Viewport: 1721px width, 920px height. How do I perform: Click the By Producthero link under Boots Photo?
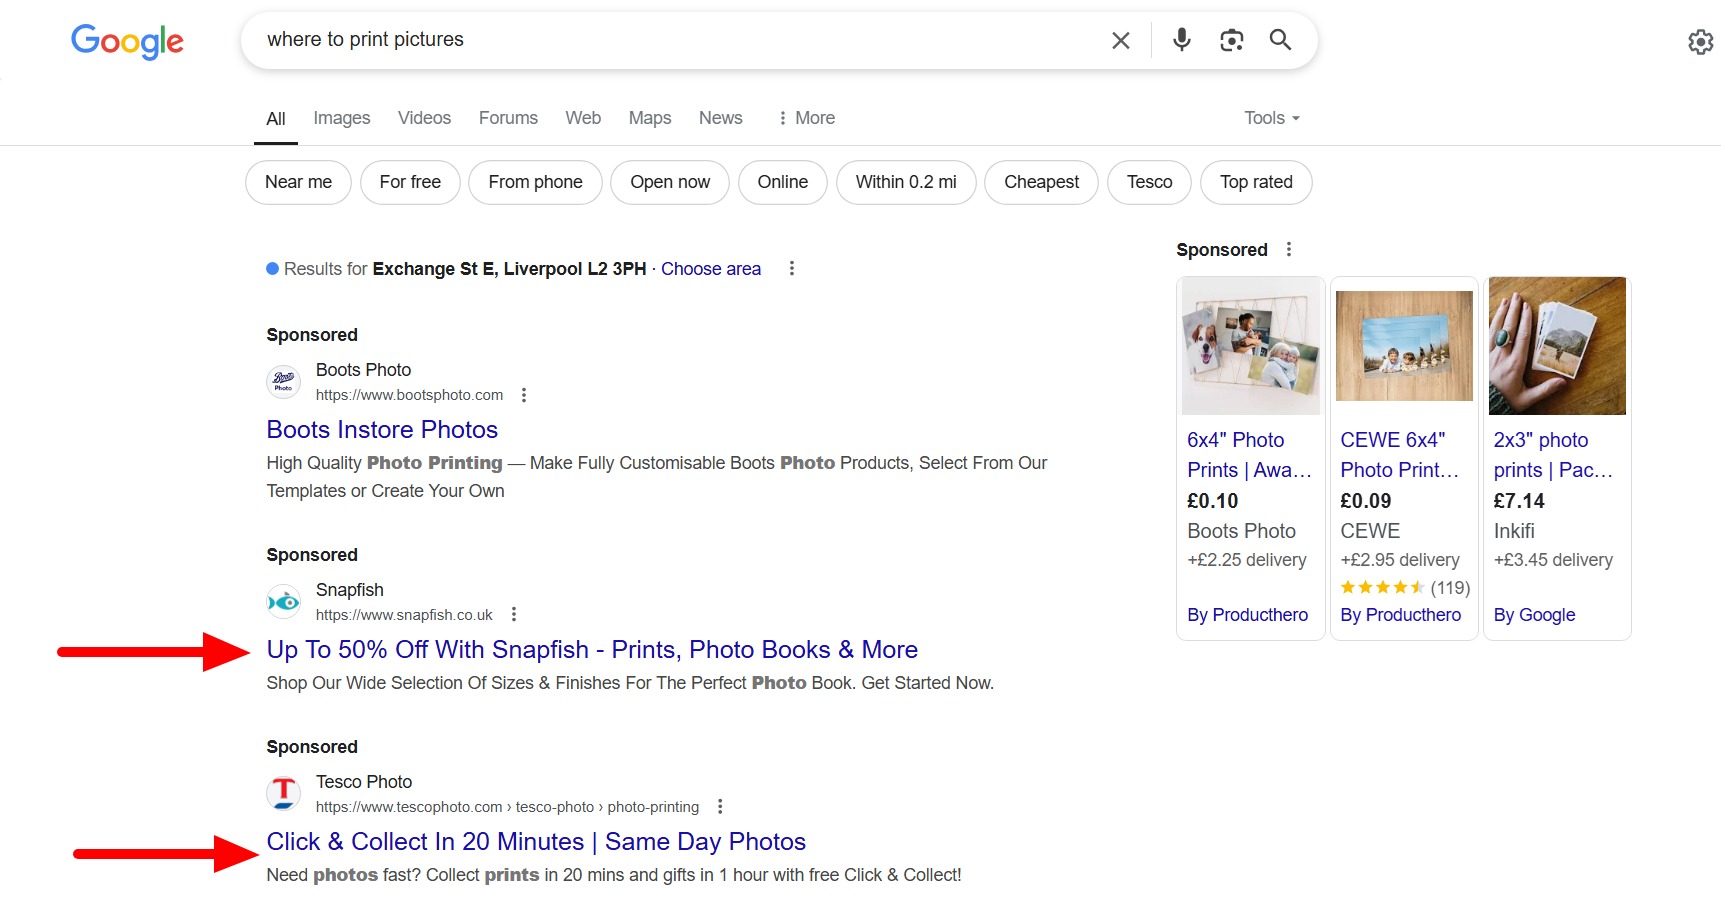(x=1247, y=615)
